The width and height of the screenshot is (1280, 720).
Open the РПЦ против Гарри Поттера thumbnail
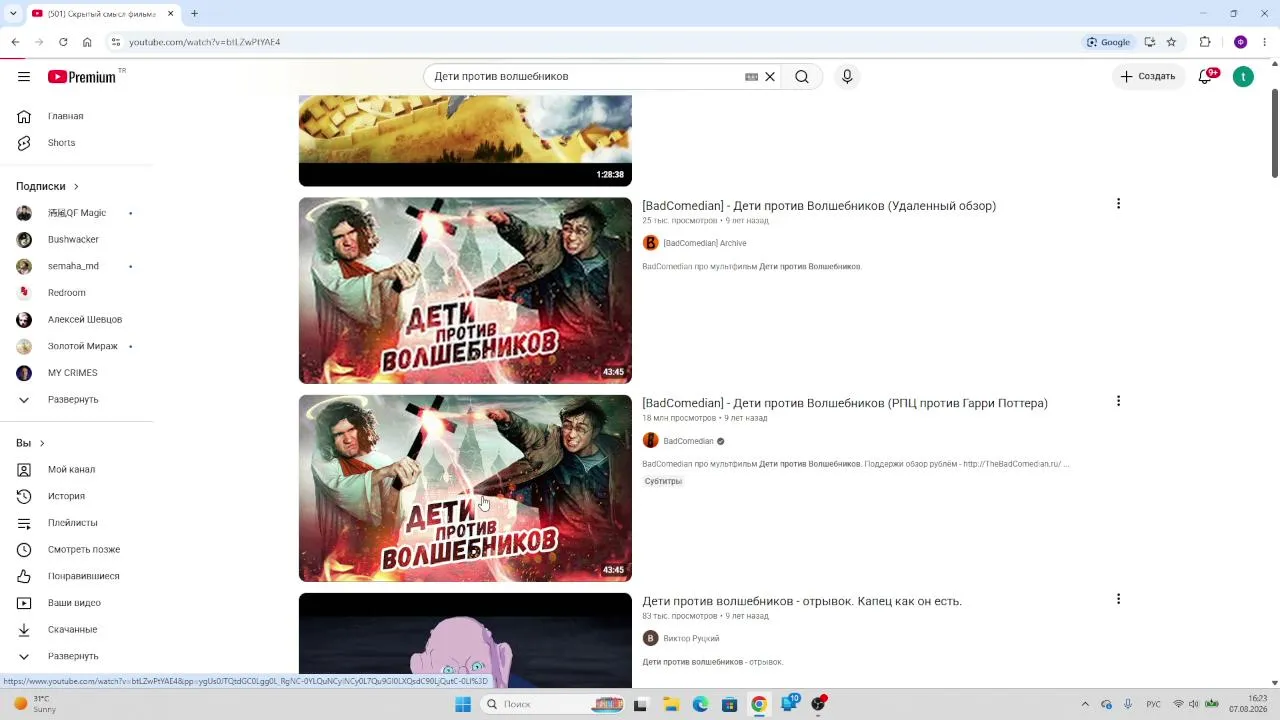[x=465, y=489]
